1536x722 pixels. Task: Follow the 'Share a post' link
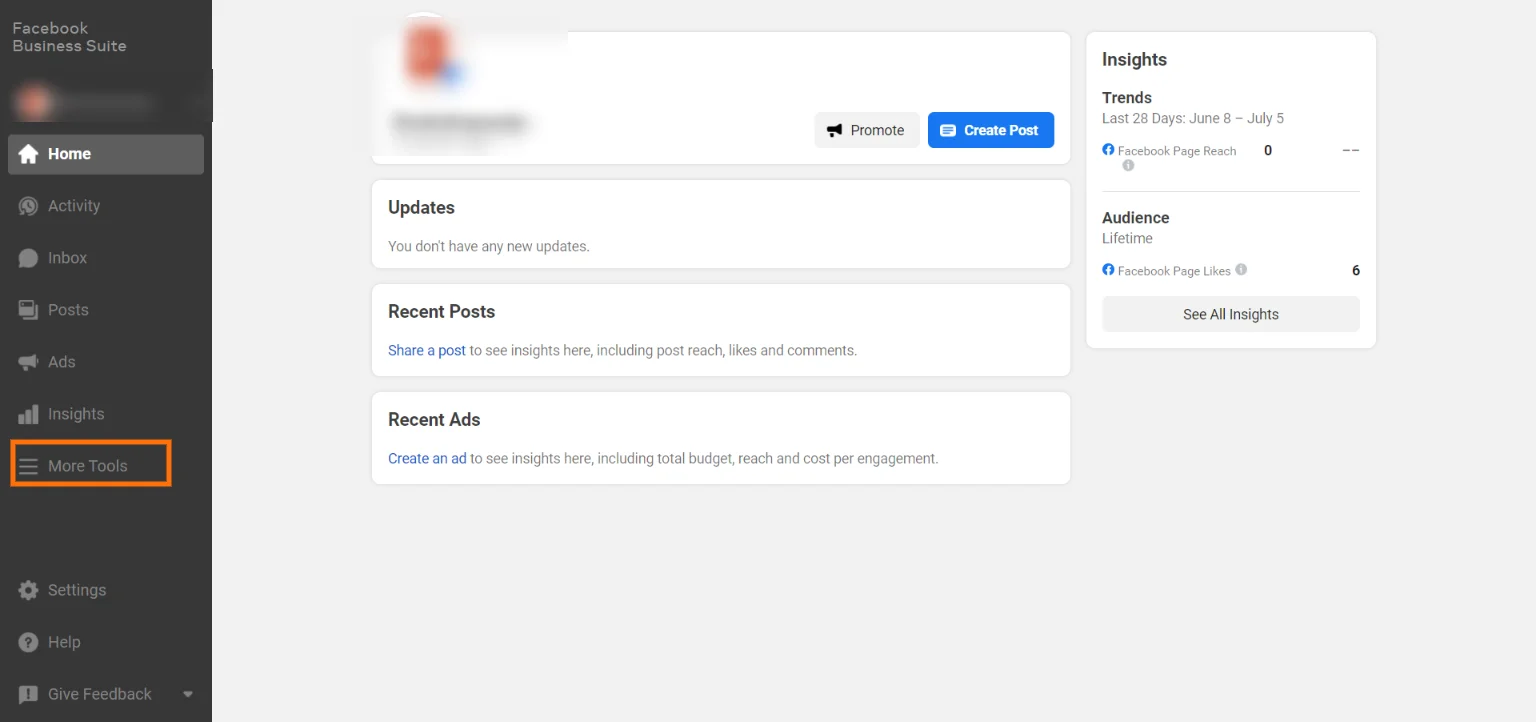coord(427,351)
